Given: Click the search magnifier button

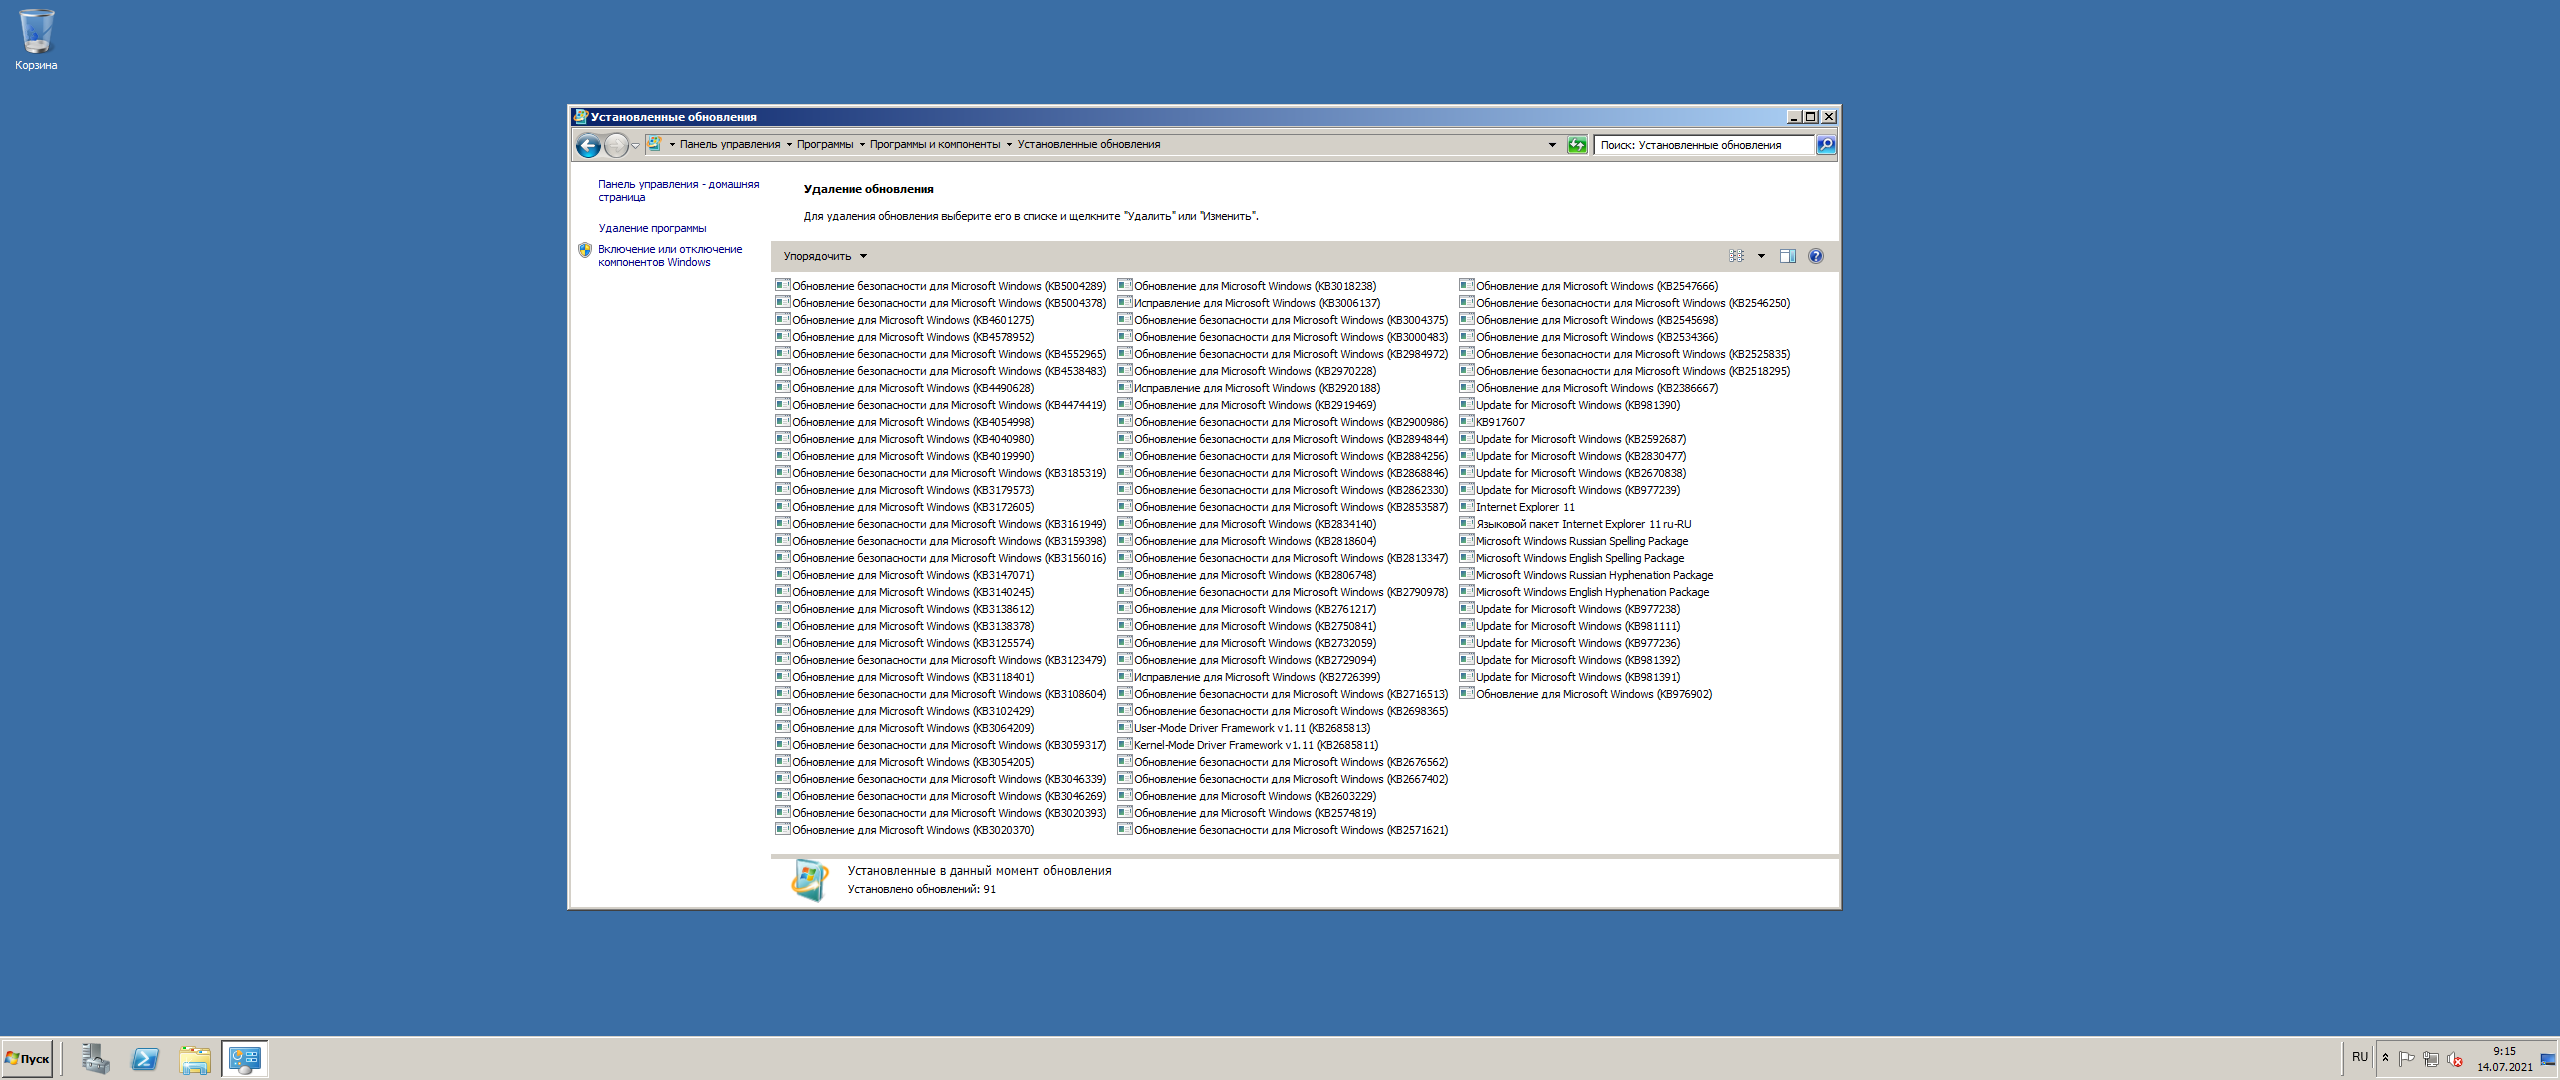Looking at the screenshot, I should click(x=1826, y=145).
